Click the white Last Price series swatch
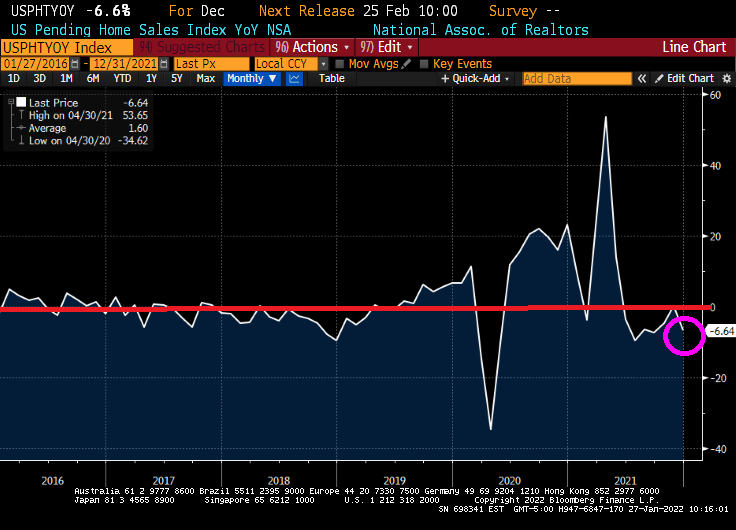Image resolution: width=736 pixels, height=530 pixels. (x=21, y=102)
